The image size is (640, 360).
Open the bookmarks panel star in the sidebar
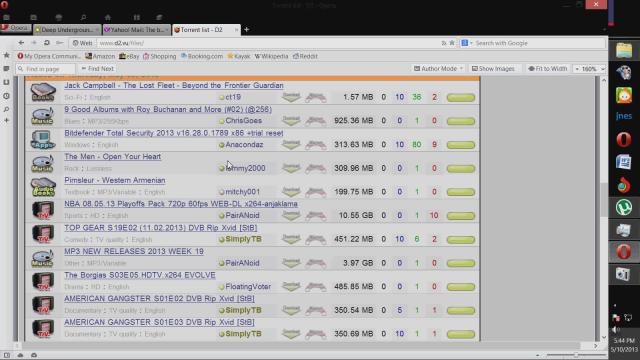pyautogui.click(x=7, y=55)
